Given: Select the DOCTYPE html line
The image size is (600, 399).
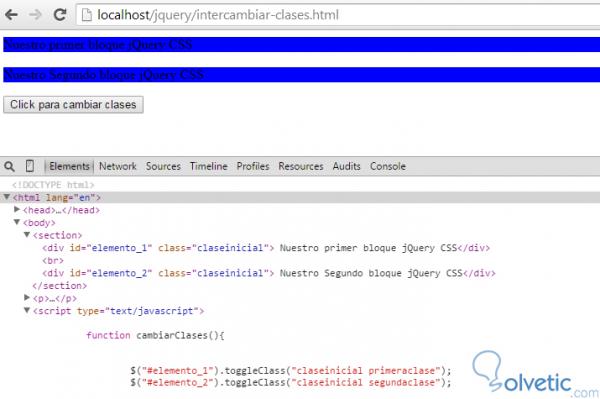Looking at the screenshot, I should click(x=53, y=185).
